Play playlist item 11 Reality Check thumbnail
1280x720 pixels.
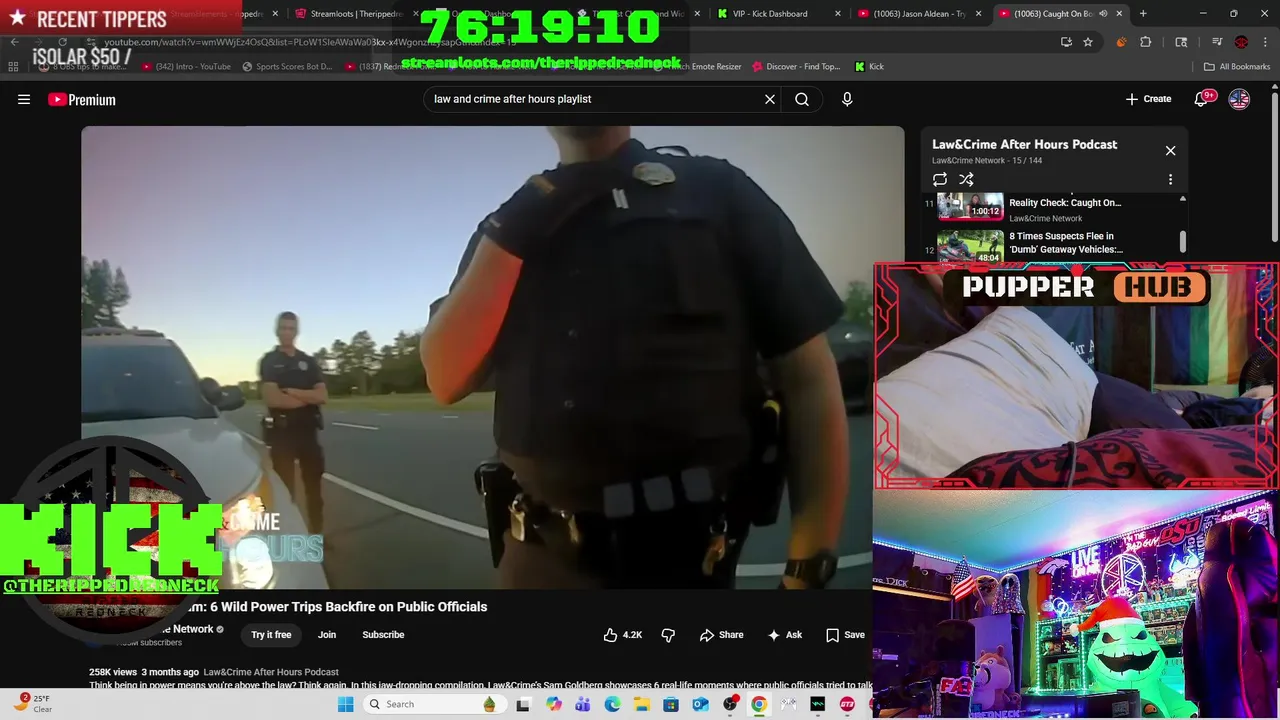(970, 207)
